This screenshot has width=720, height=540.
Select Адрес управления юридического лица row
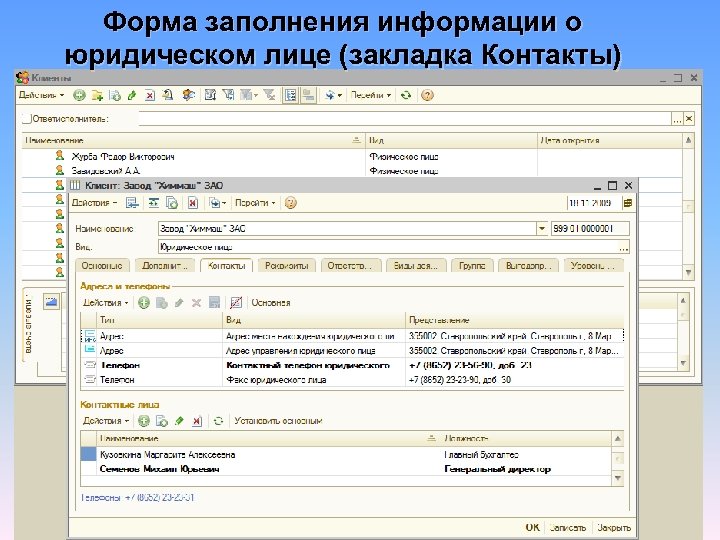(x=352, y=350)
